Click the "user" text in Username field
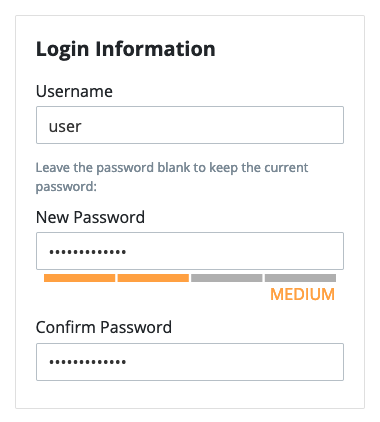The width and height of the screenshot is (380, 422). (x=65, y=126)
